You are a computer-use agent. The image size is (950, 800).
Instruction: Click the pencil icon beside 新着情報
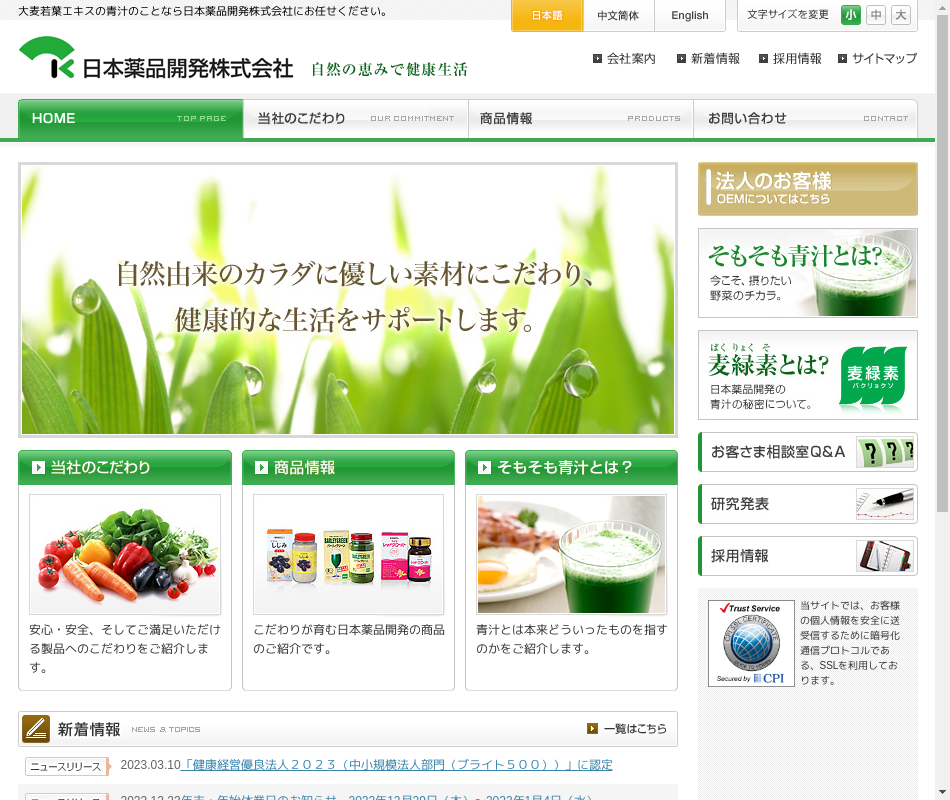pyautogui.click(x=36, y=729)
